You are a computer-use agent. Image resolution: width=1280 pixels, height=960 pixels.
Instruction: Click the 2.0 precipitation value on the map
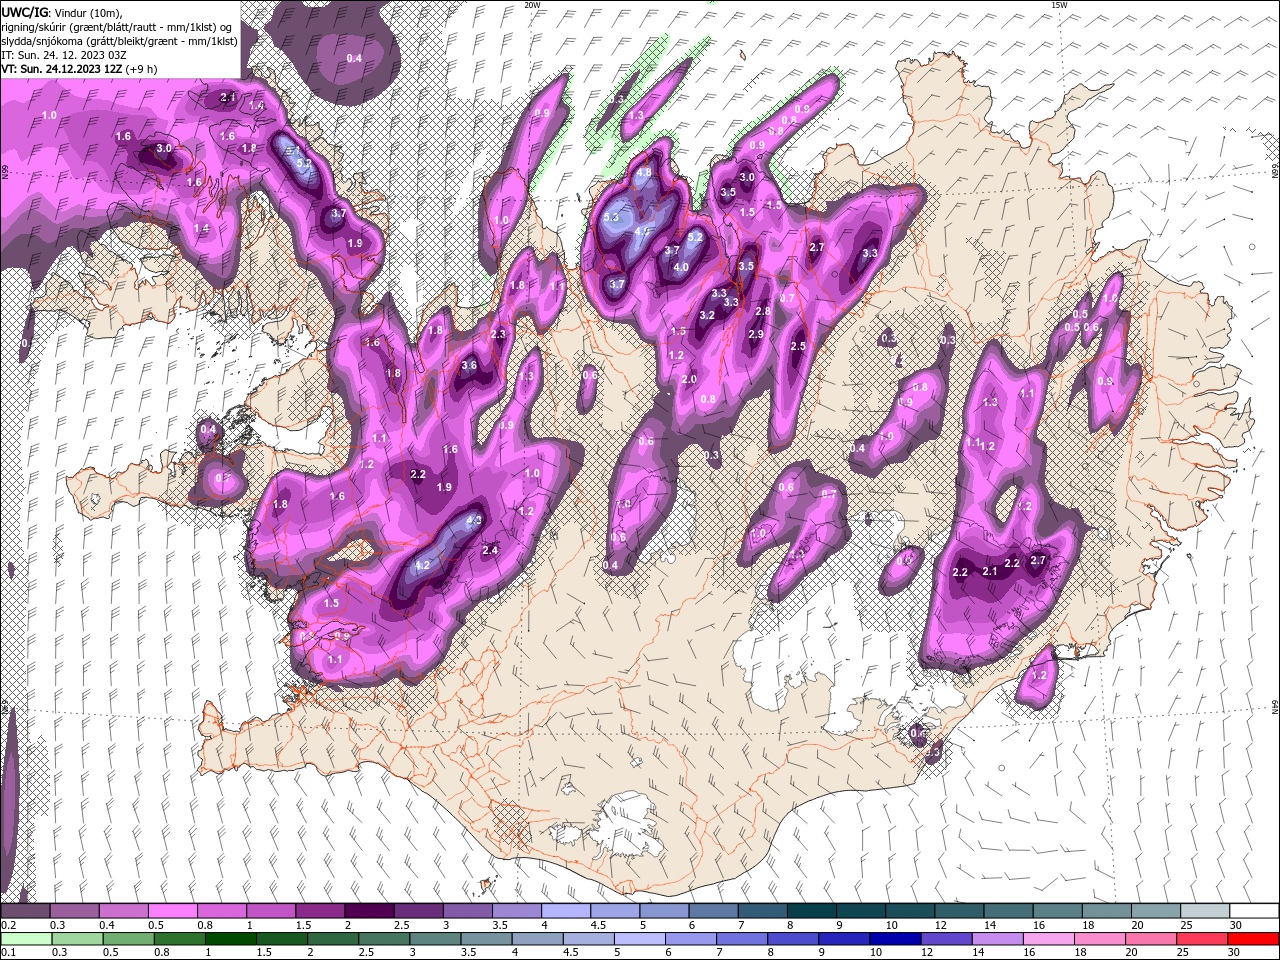[x=688, y=379]
